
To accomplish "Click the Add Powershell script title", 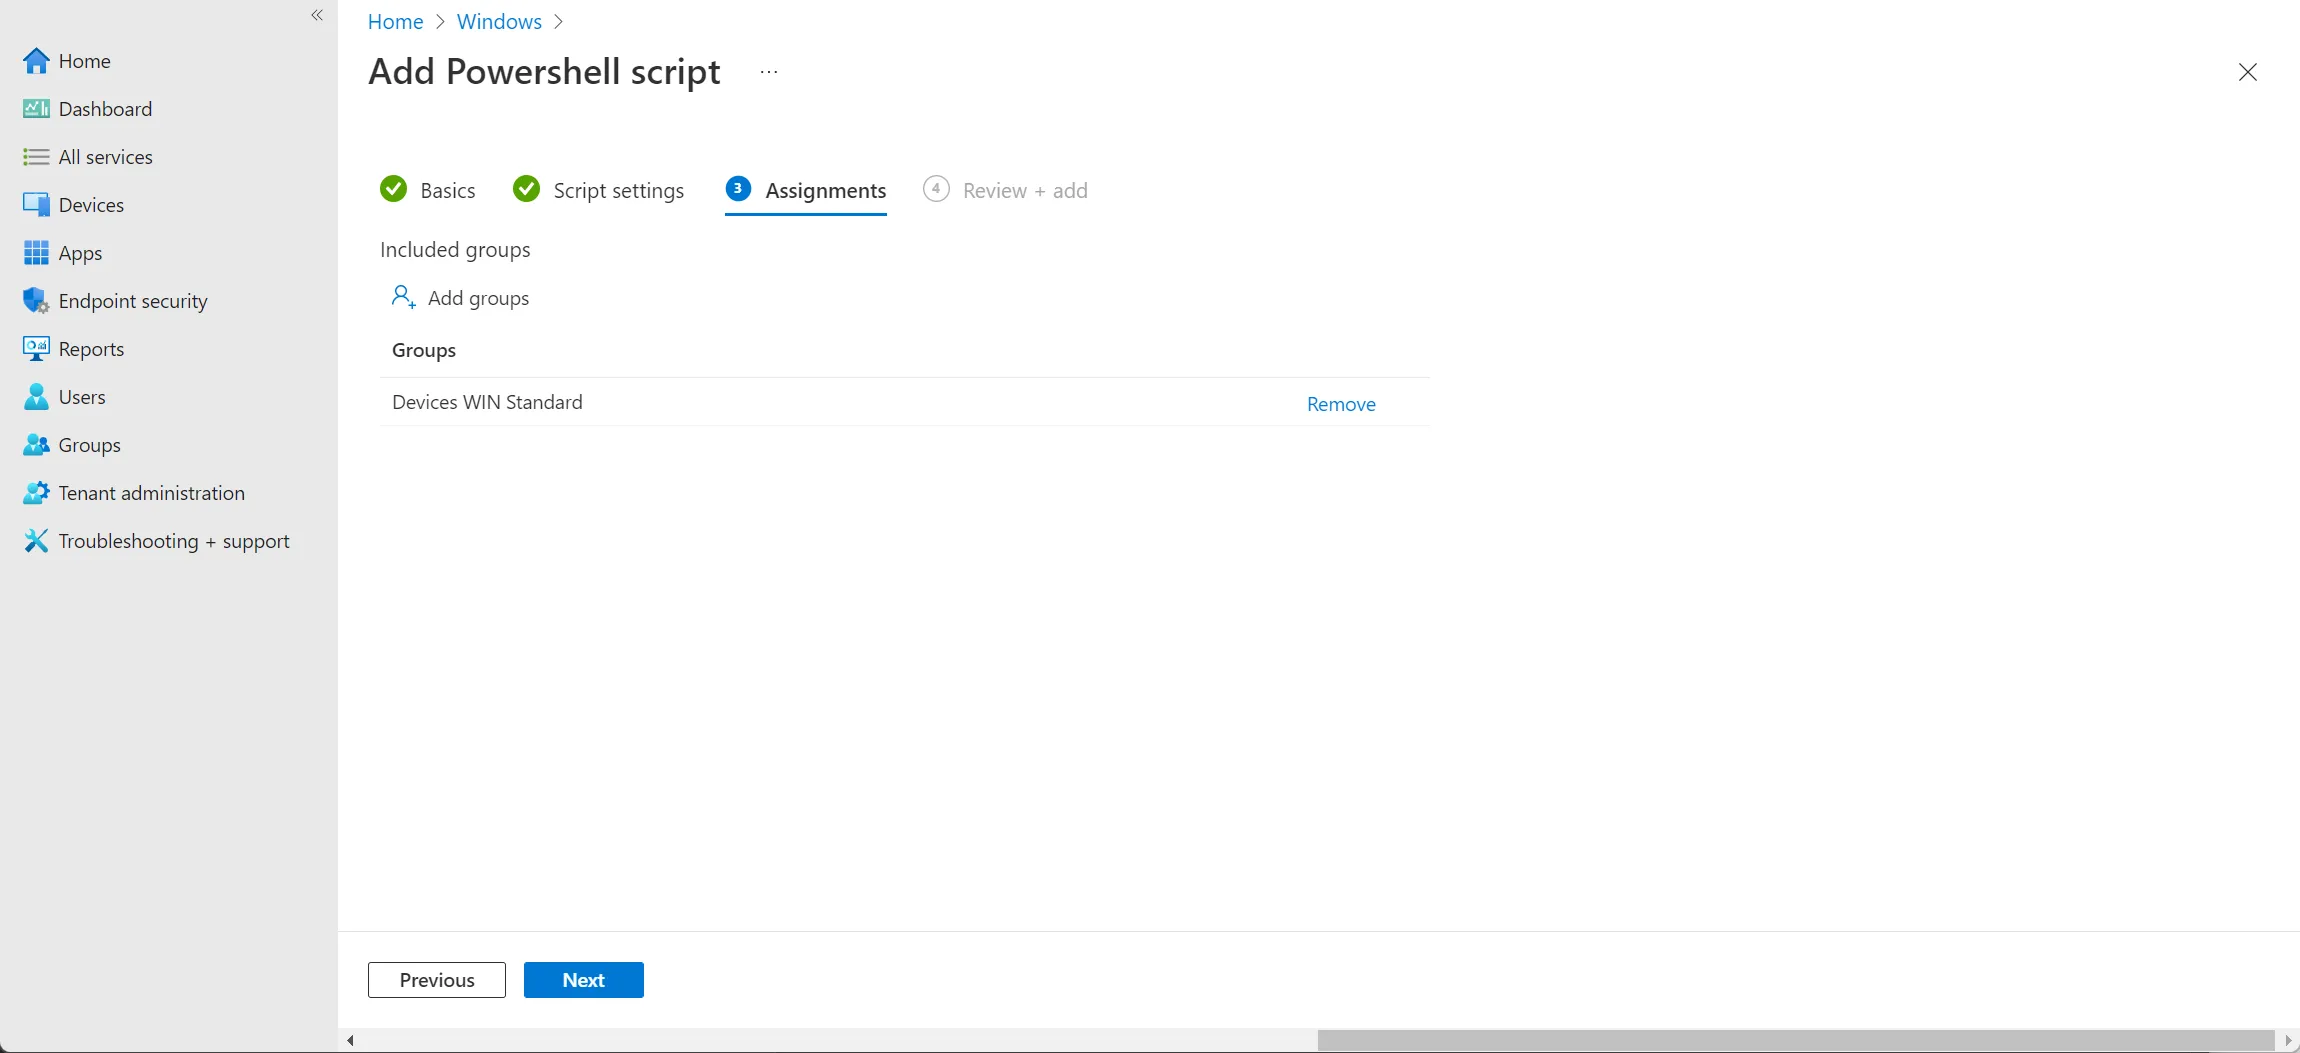I will point(544,72).
